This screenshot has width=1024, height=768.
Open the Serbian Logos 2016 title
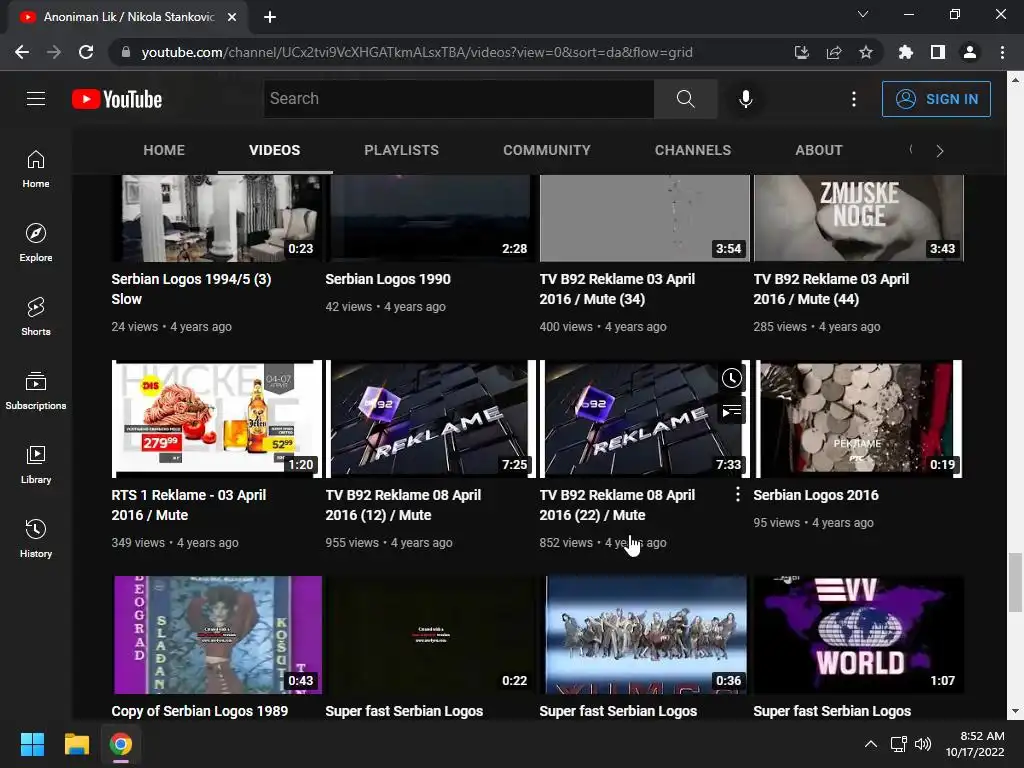coord(816,495)
